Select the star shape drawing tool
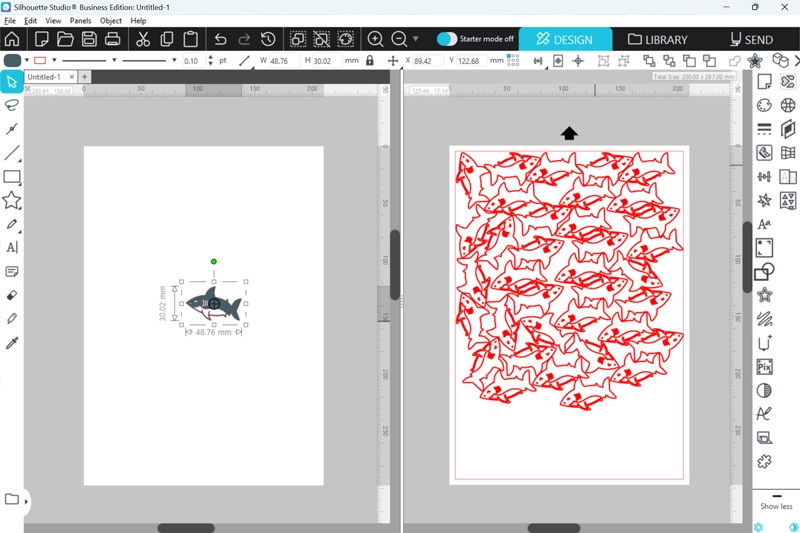Image resolution: width=800 pixels, height=533 pixels. point(12,201)
